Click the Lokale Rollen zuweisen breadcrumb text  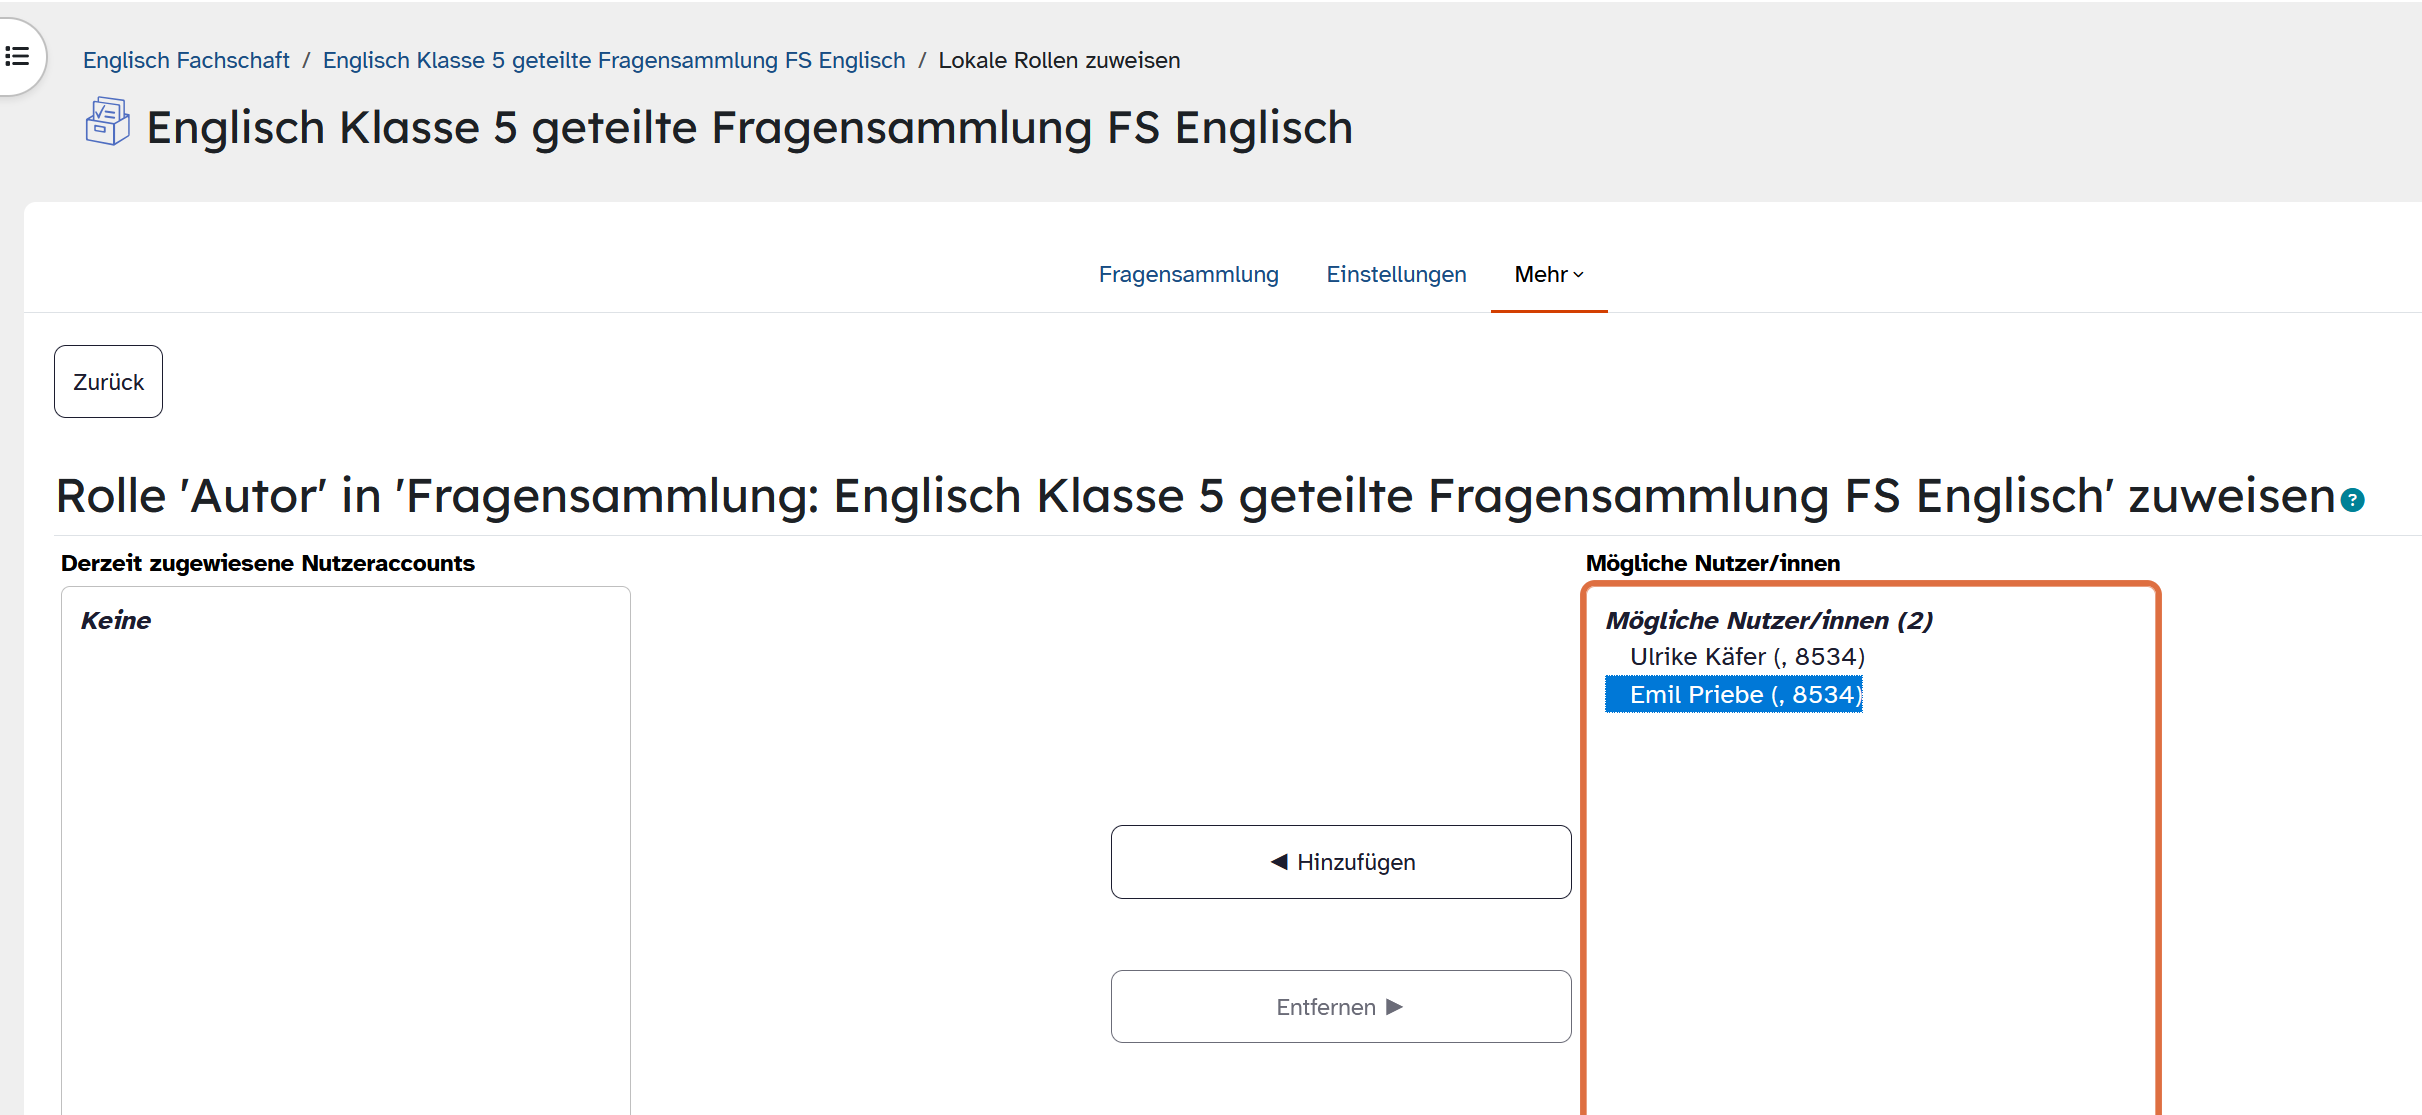tap(1059, 60)
